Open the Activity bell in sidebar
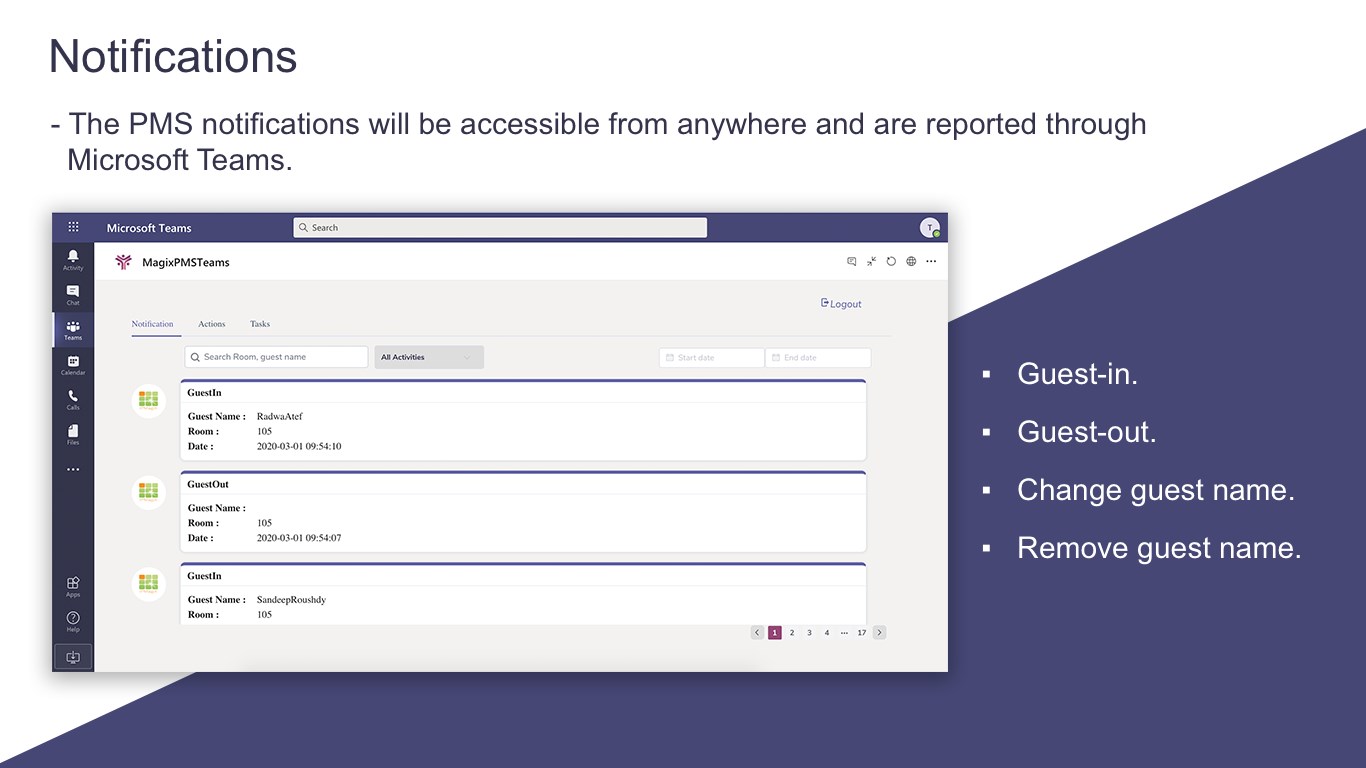This screenshot has height=768, width=1366. [x=73, y=260]
